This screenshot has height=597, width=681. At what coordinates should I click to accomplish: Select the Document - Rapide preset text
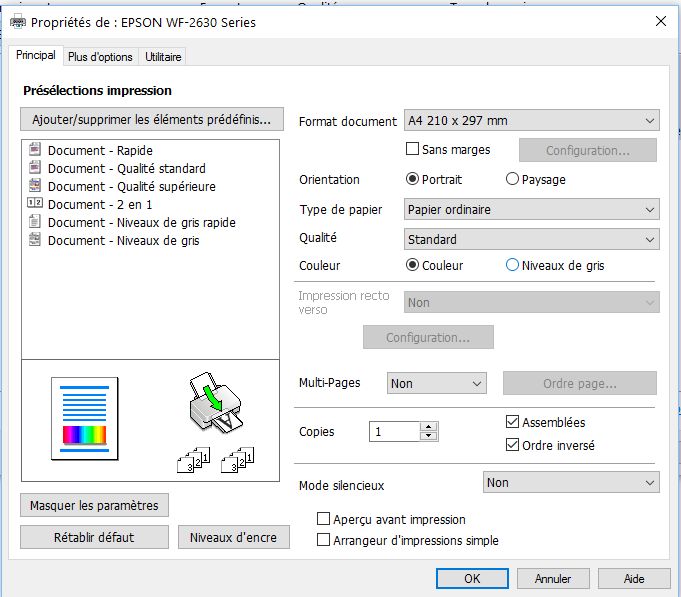100,151
